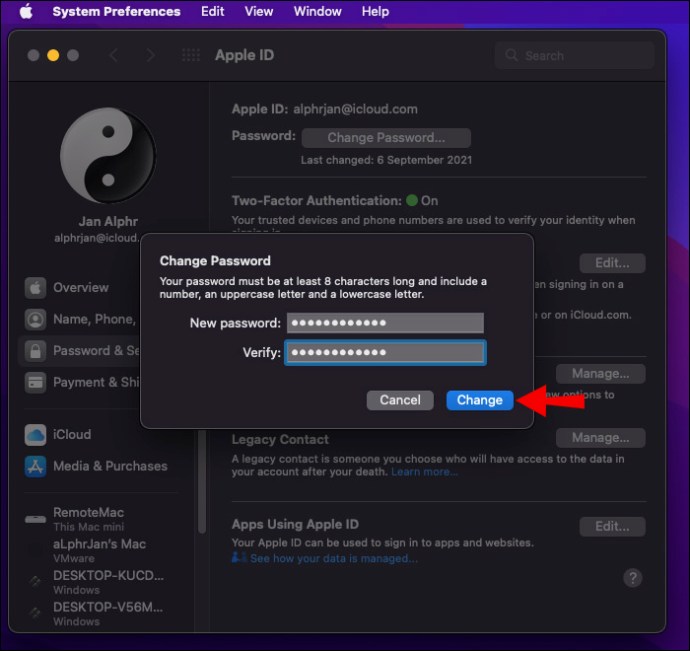Open the iCloud cloud icon
The width and height of the screenshot is (690, 651).
tap(35, 435)
